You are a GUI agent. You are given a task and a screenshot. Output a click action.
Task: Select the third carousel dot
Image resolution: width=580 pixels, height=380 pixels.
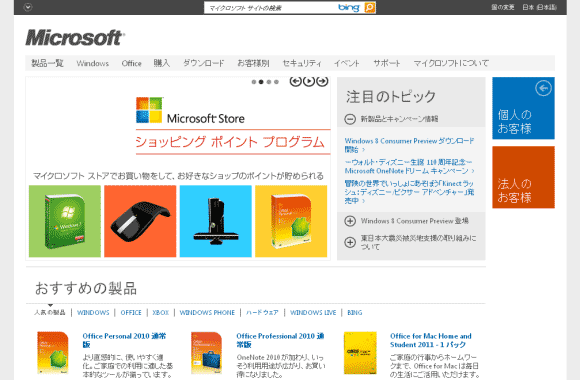point(269,82)
